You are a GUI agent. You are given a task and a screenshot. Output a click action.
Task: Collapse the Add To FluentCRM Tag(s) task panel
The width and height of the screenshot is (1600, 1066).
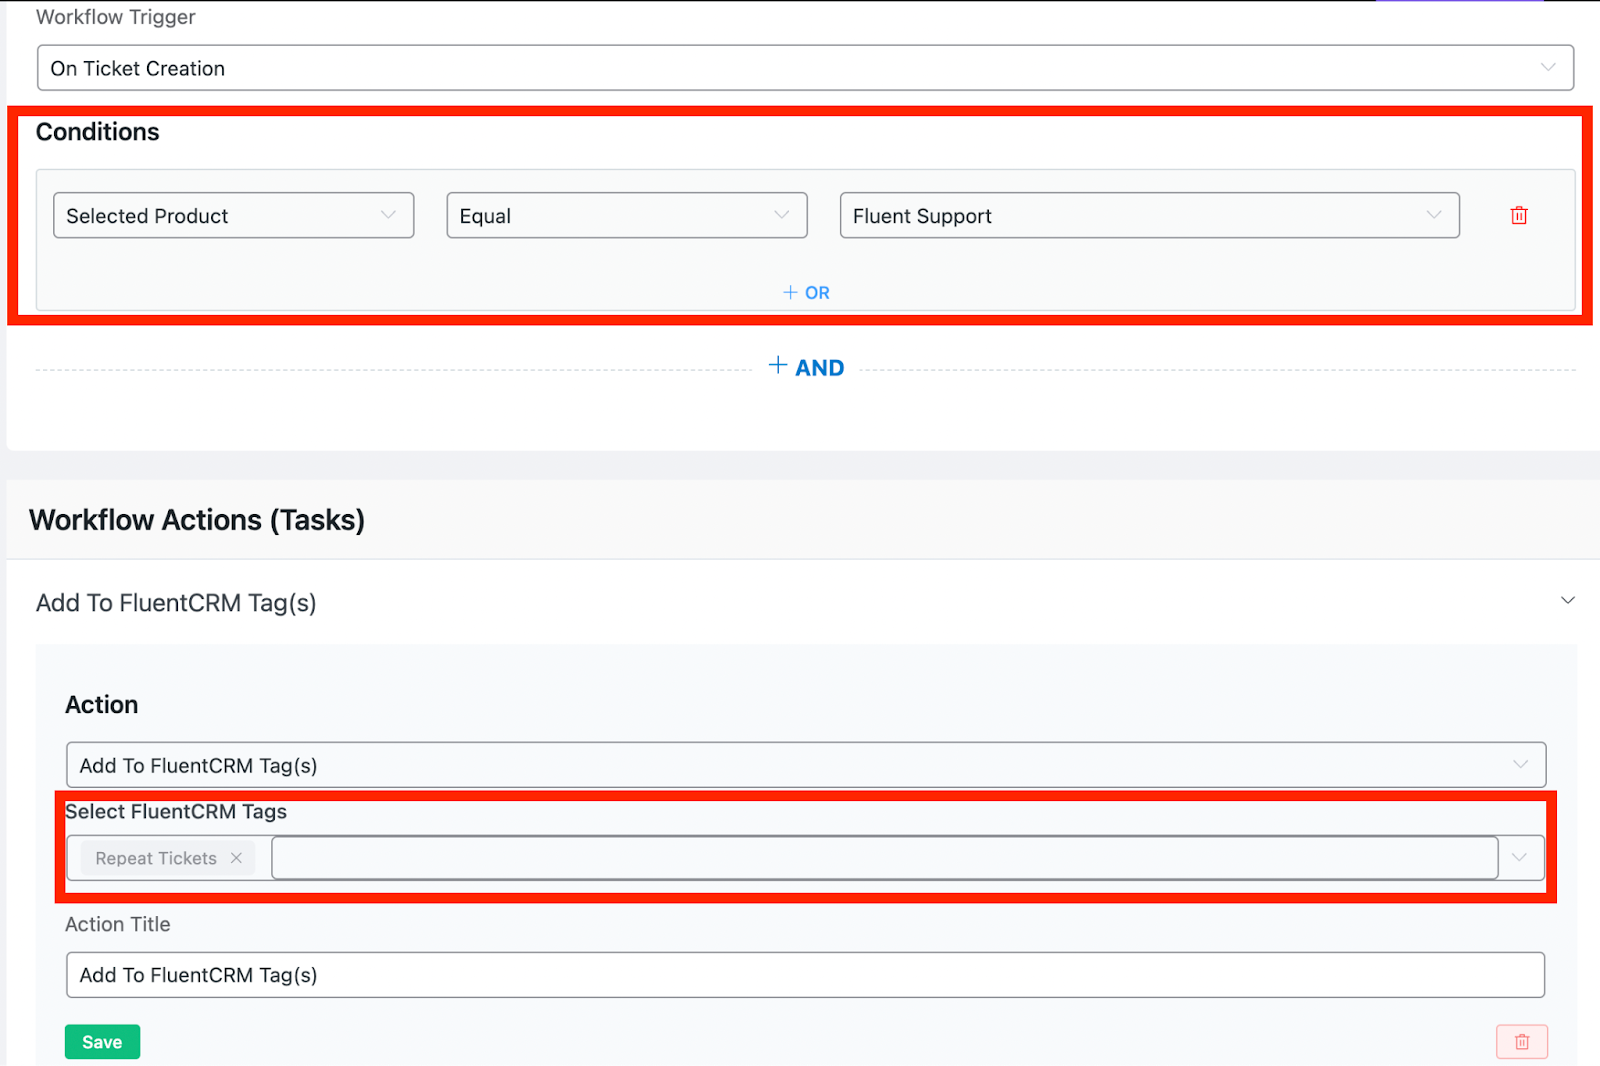(x=1567, y=601)
